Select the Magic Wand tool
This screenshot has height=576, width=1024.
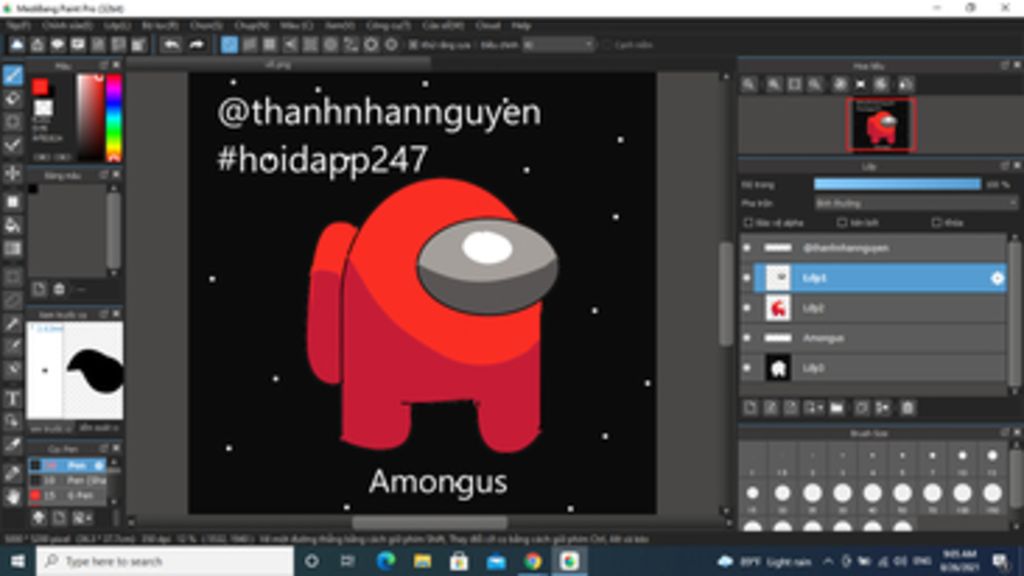point(12,323)
